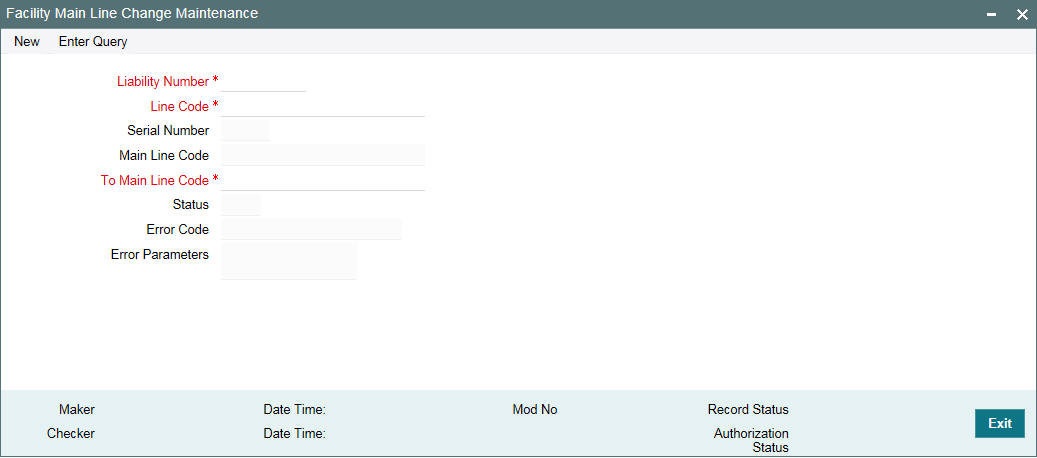1037x458 pixels.
Task: Click the Date Time label beside Maker
Action: (294, 410)
